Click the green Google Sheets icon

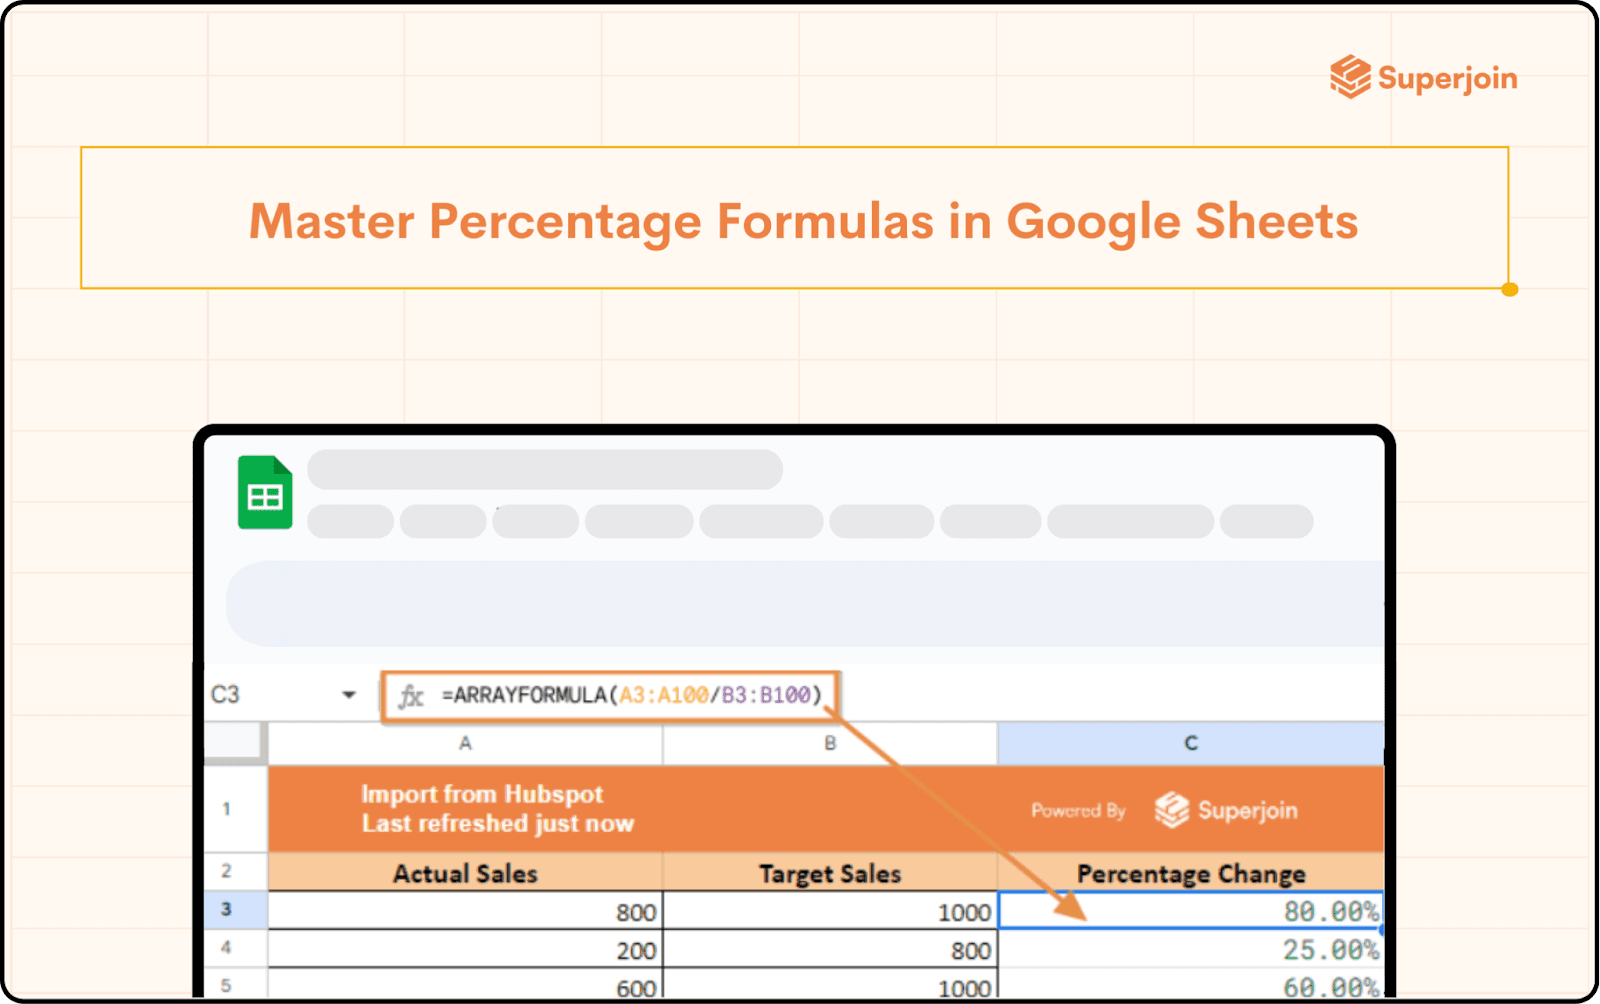(x=265, y=492)
